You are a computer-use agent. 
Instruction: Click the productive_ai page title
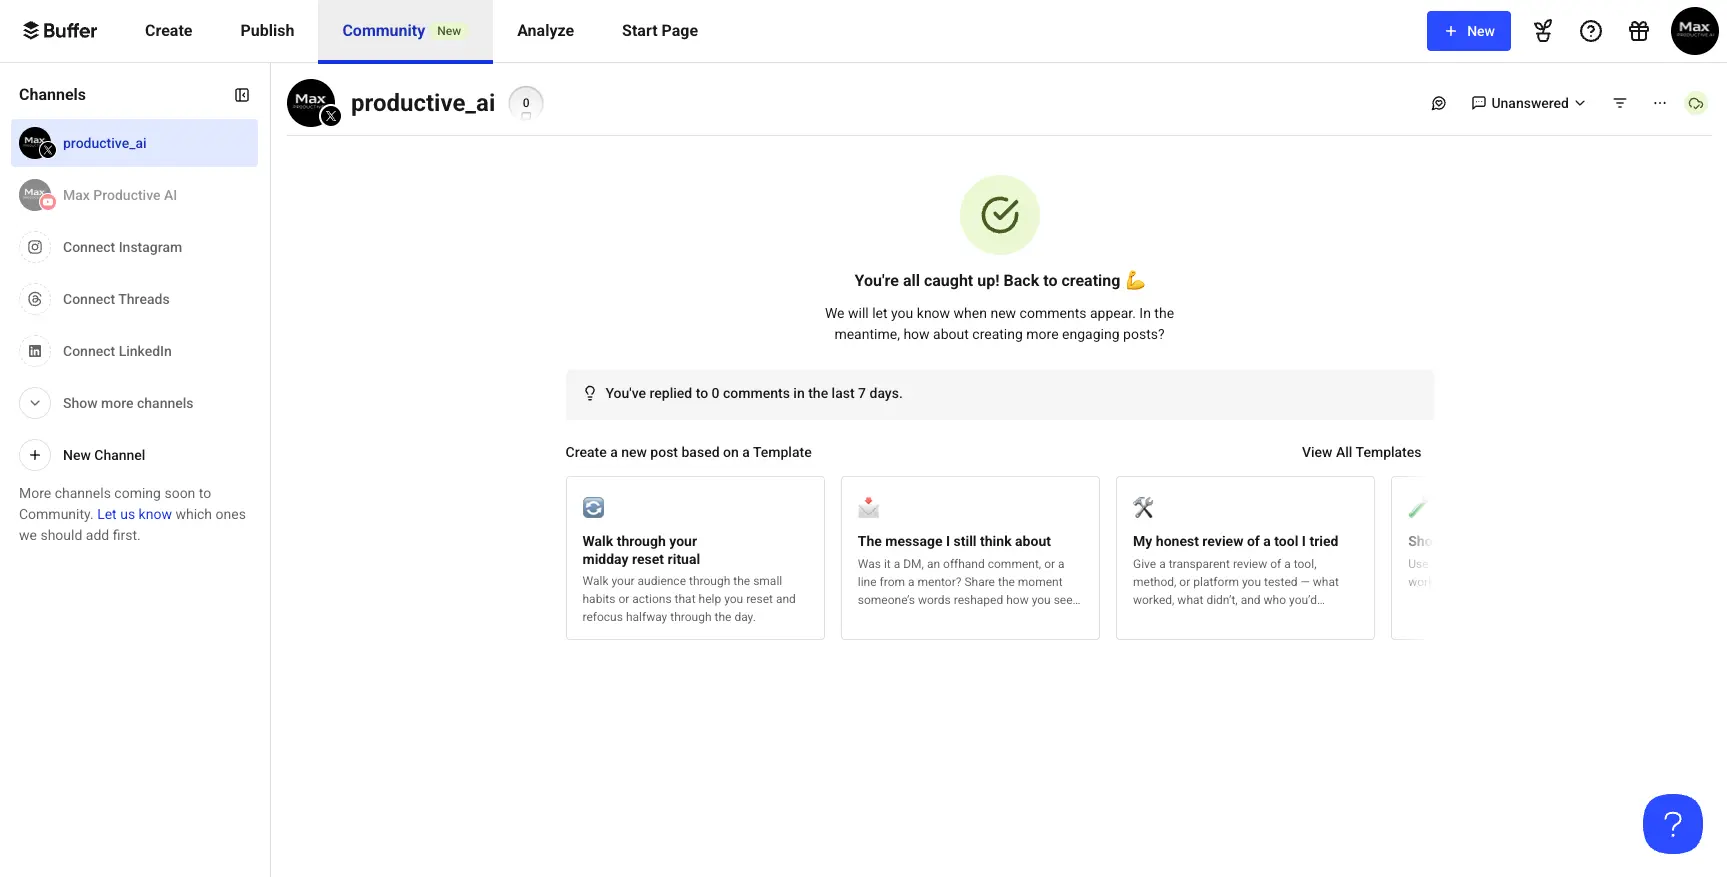tap(423, 103)
